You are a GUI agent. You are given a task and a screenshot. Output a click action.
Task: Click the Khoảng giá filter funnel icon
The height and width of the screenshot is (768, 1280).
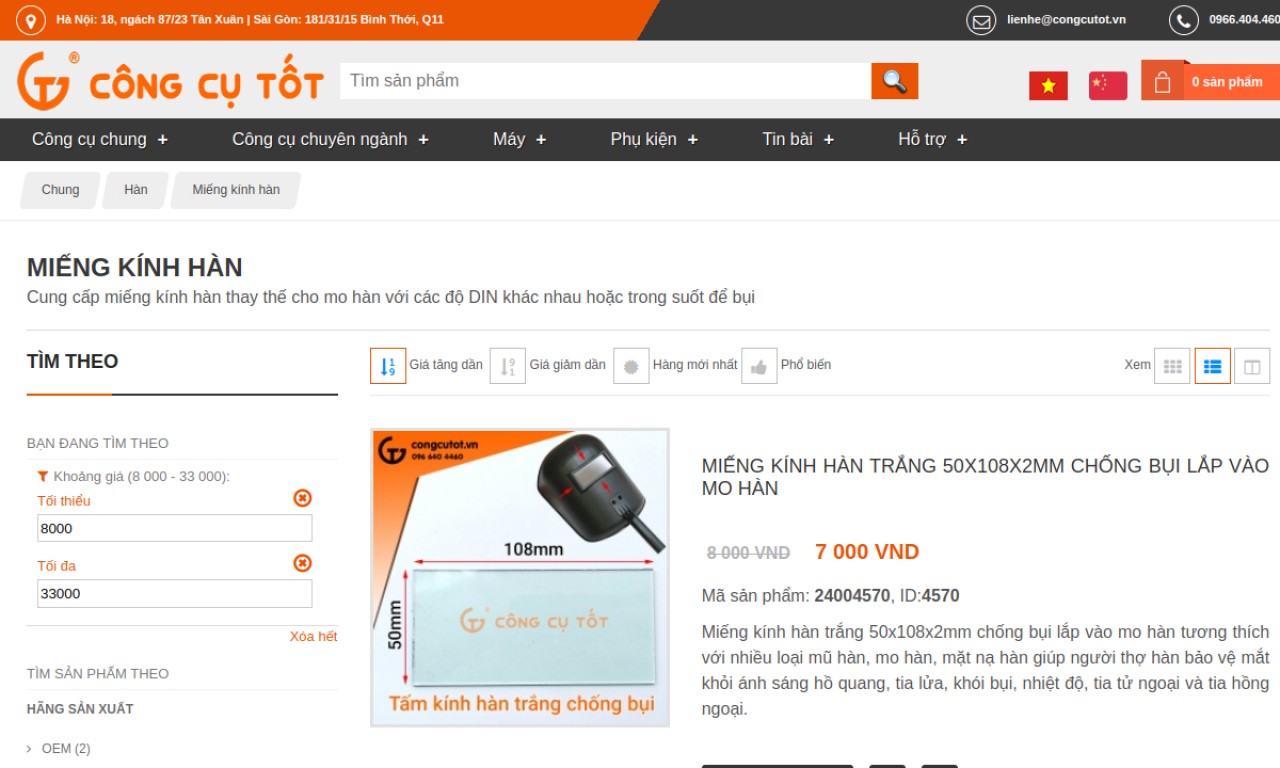coord(43,476)
